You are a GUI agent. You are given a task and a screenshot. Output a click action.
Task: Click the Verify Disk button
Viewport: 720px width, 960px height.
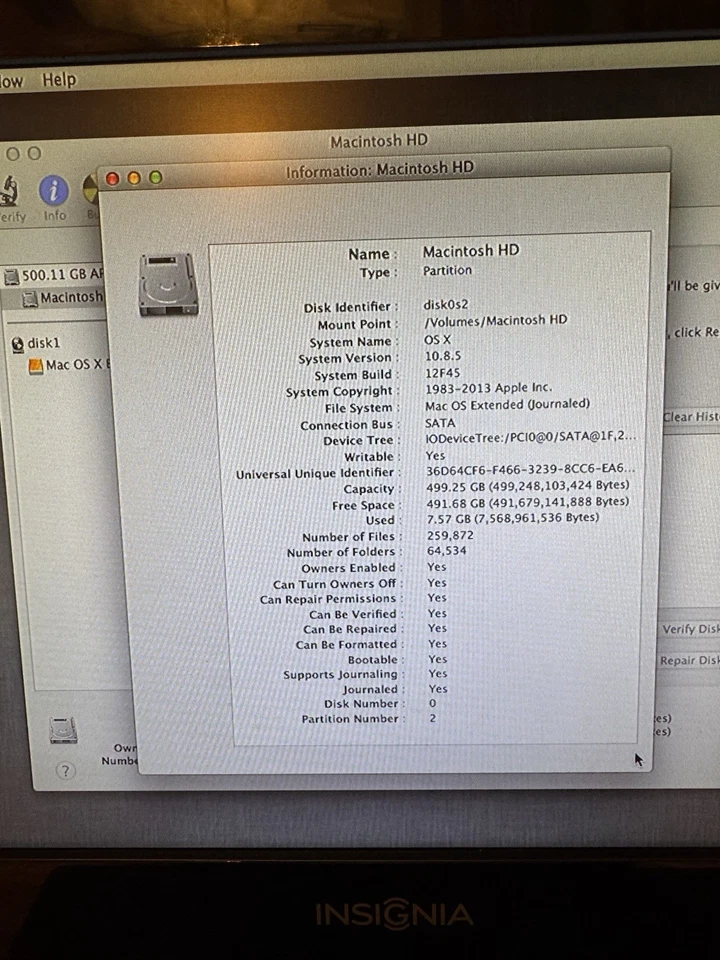click(690, 629)
